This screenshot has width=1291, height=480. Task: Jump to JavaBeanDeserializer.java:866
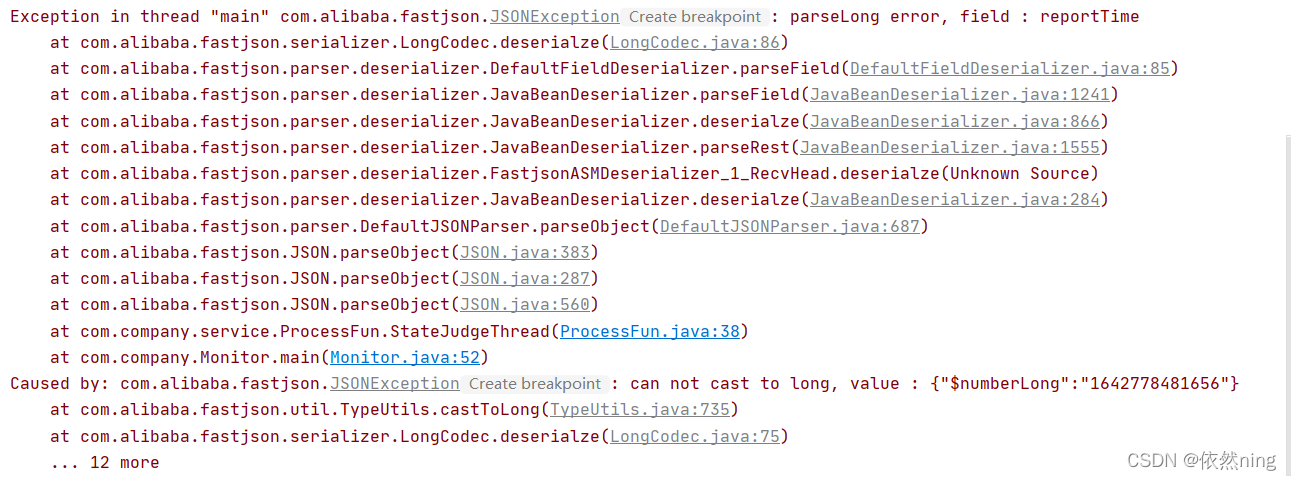(954, 121)
